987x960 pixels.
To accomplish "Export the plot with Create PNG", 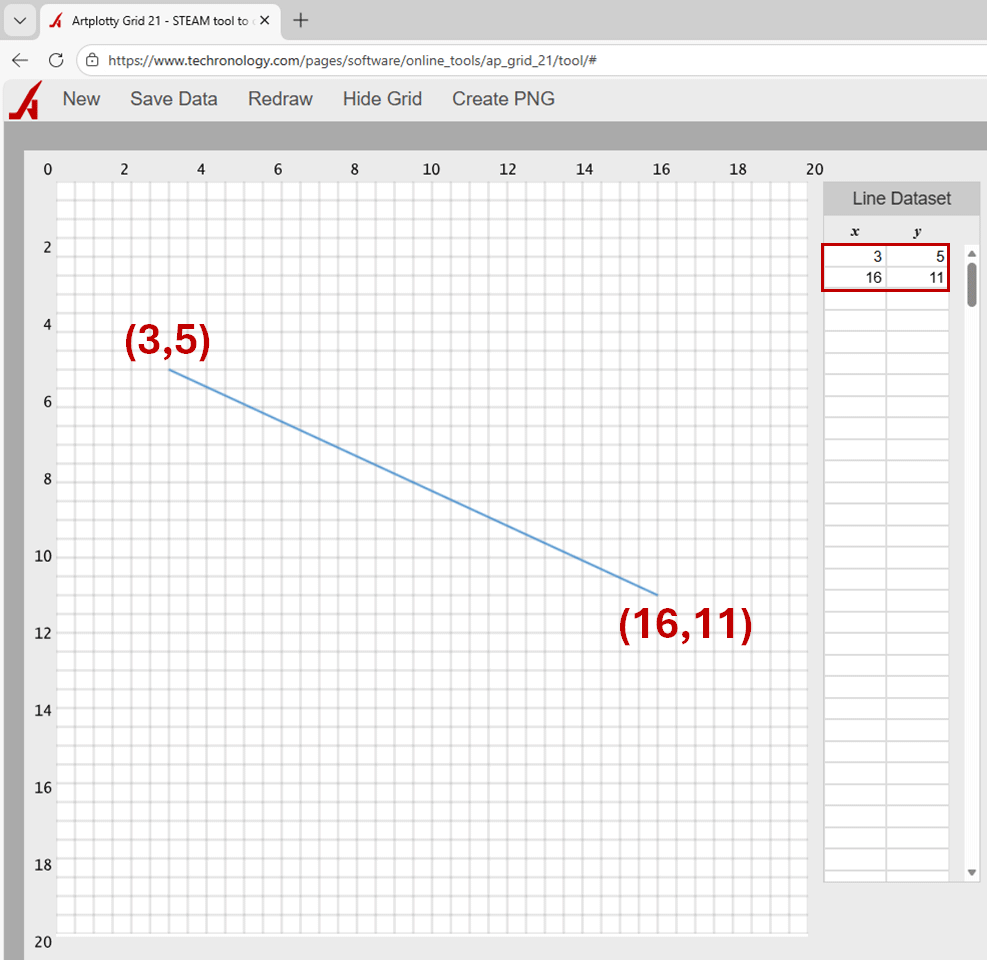I will pos(503,98).
